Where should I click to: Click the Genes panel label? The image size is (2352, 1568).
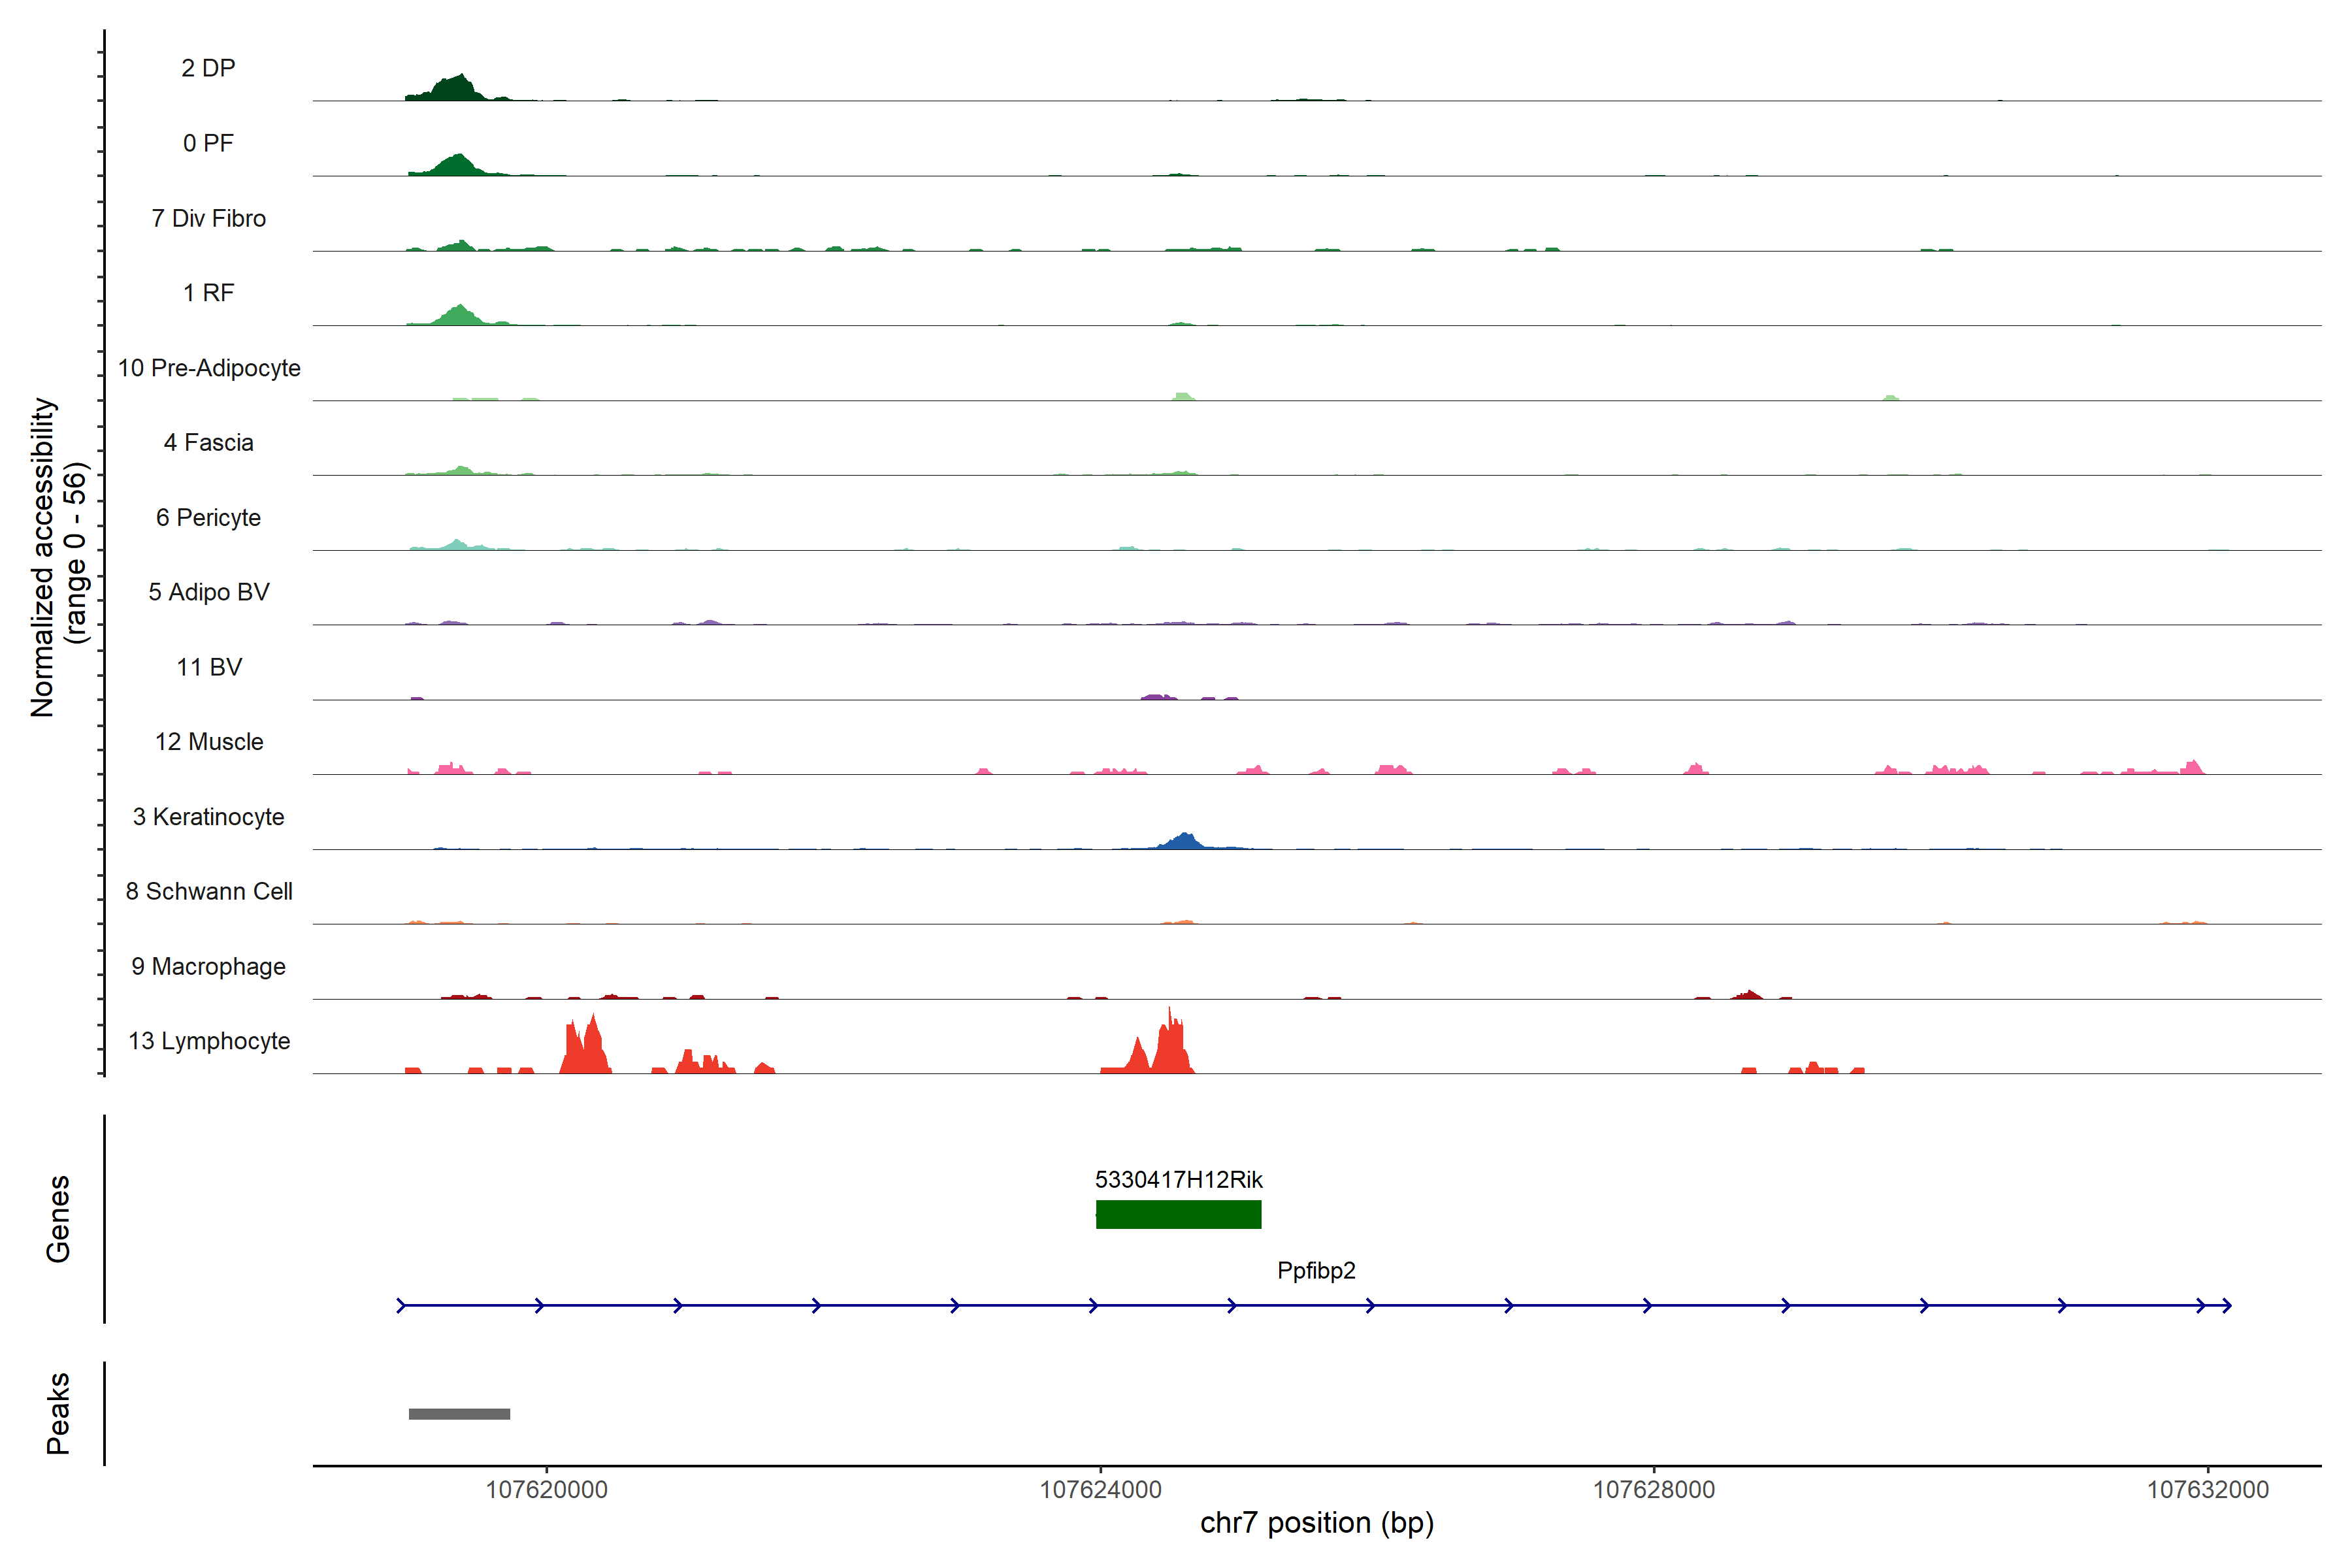point(58,1219)
